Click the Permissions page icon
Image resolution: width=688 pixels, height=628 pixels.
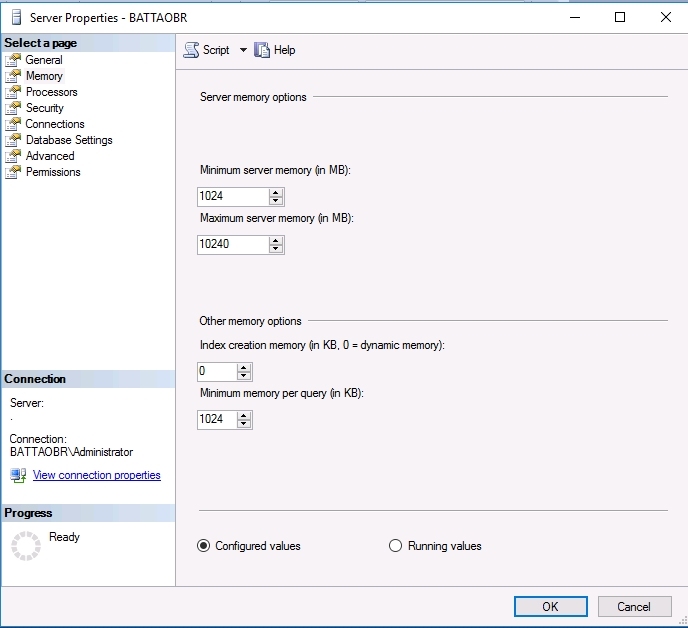13,172
